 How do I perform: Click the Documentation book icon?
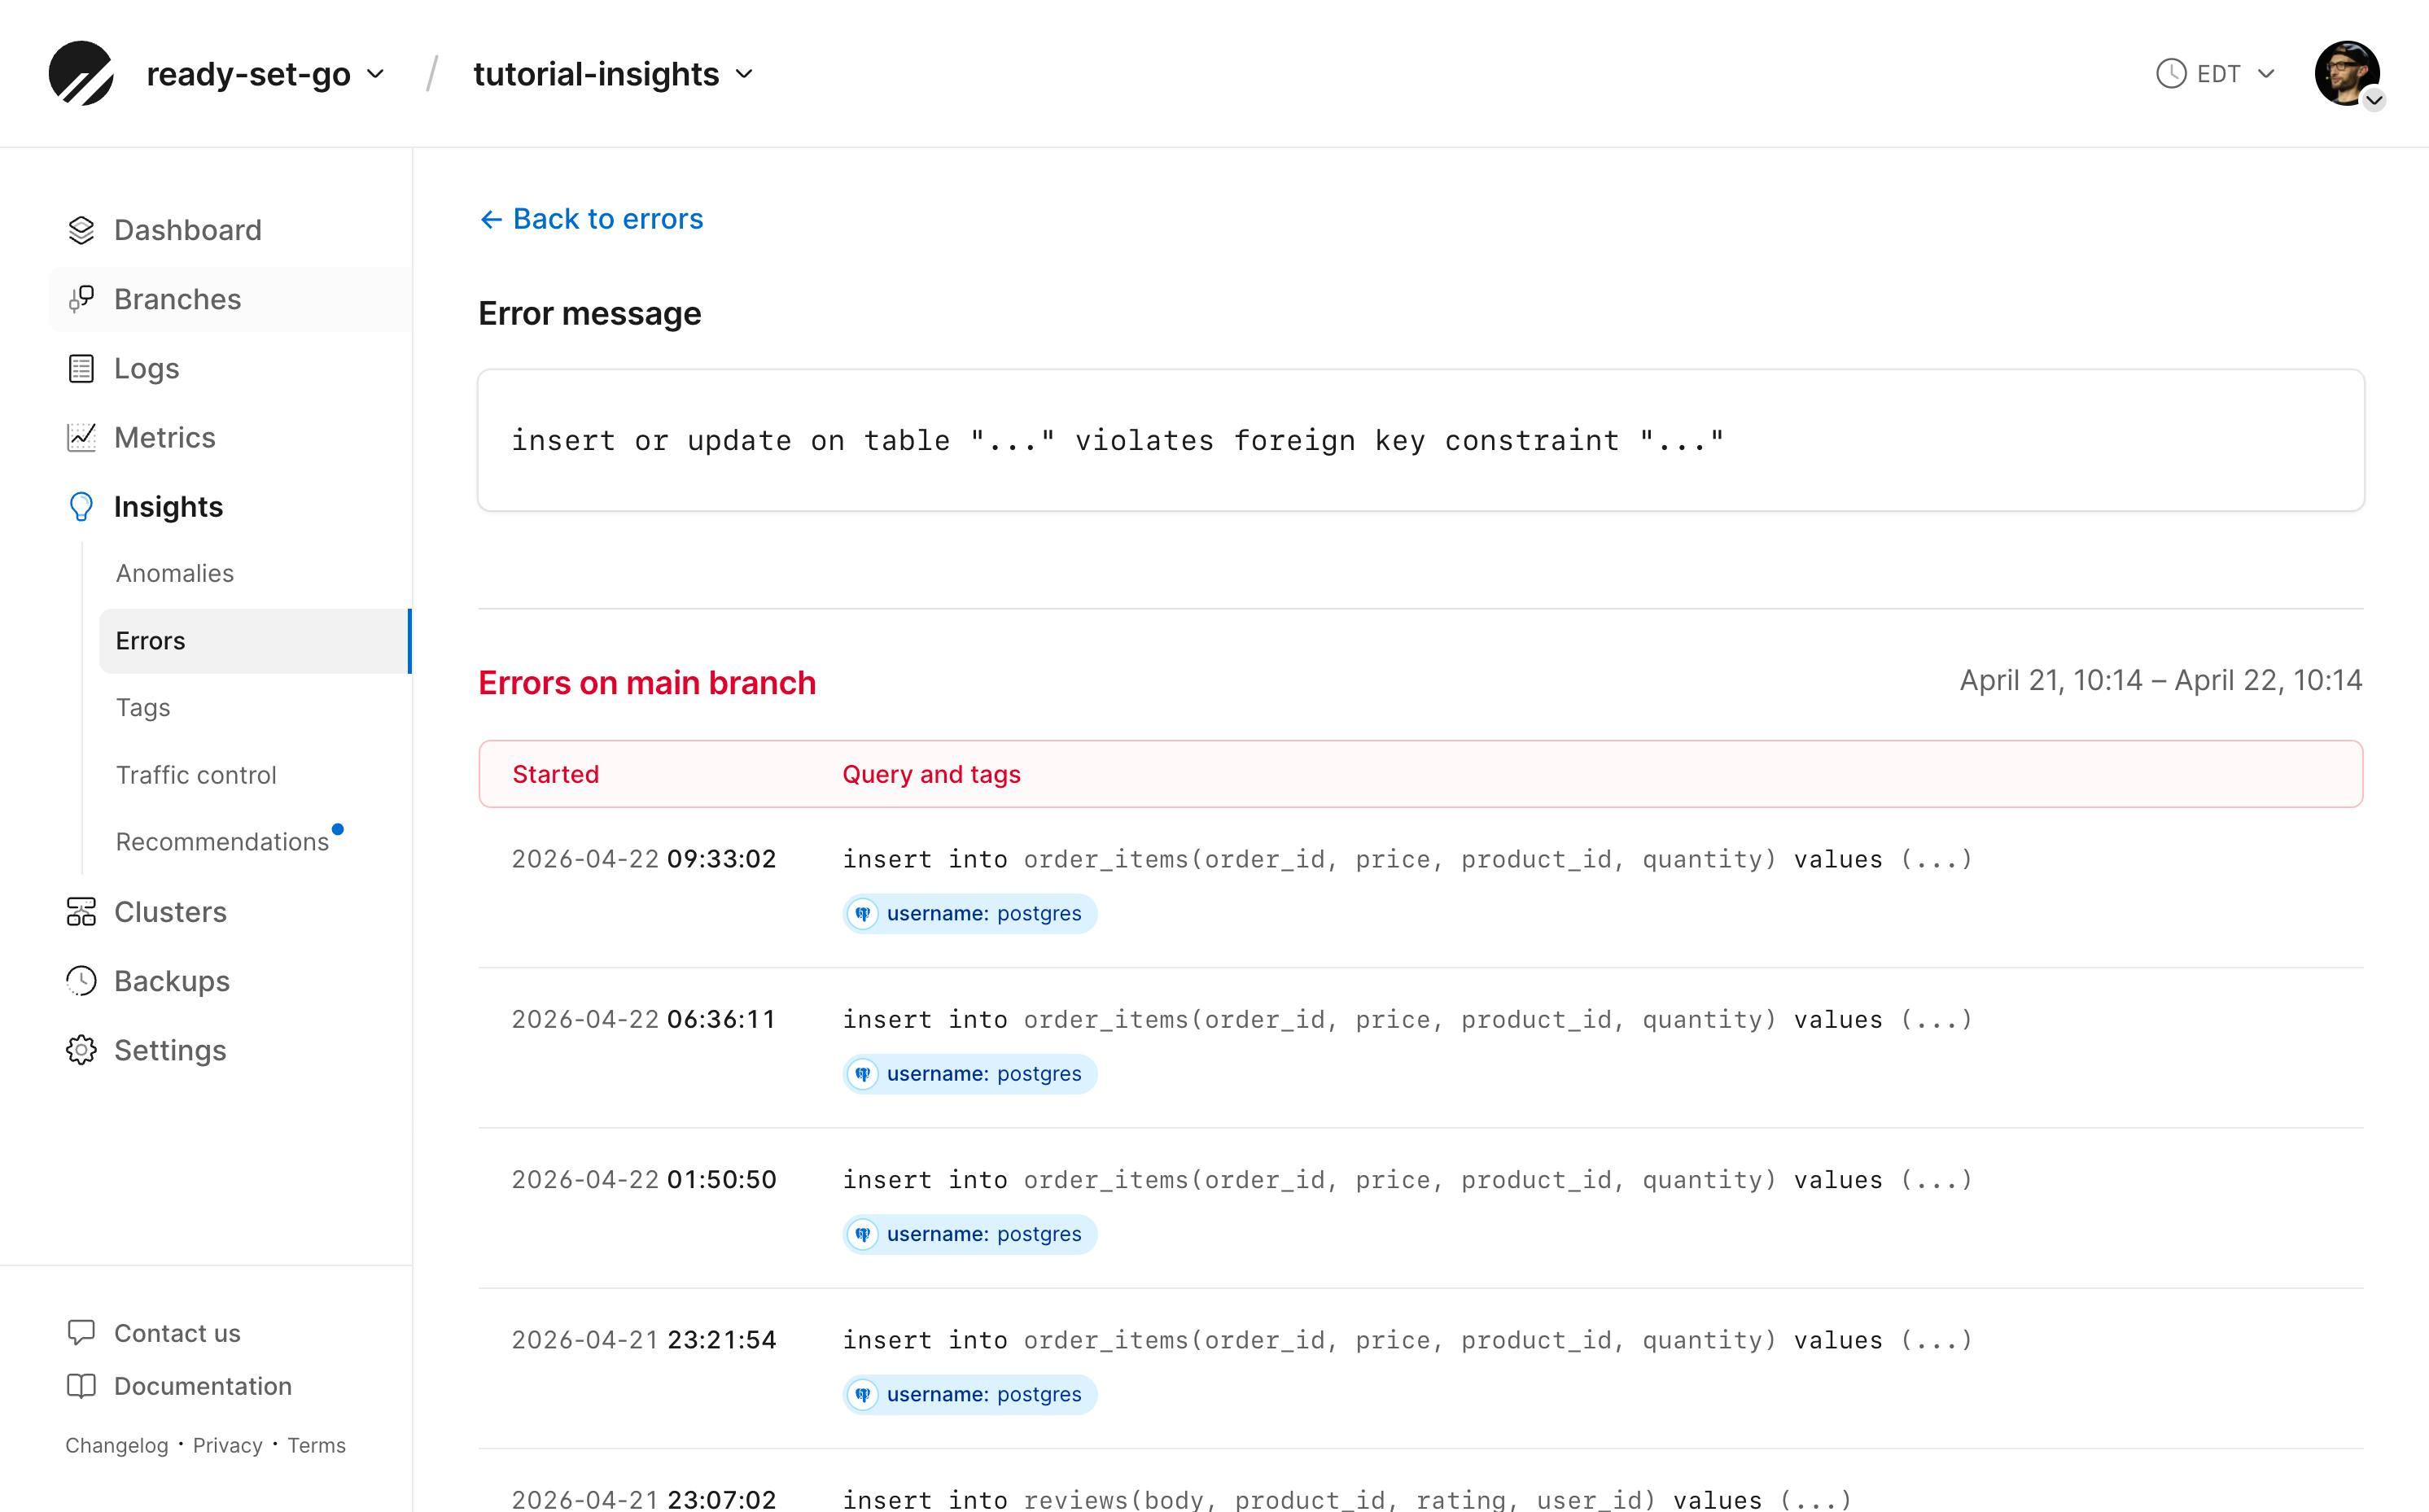coord(81,1386)
